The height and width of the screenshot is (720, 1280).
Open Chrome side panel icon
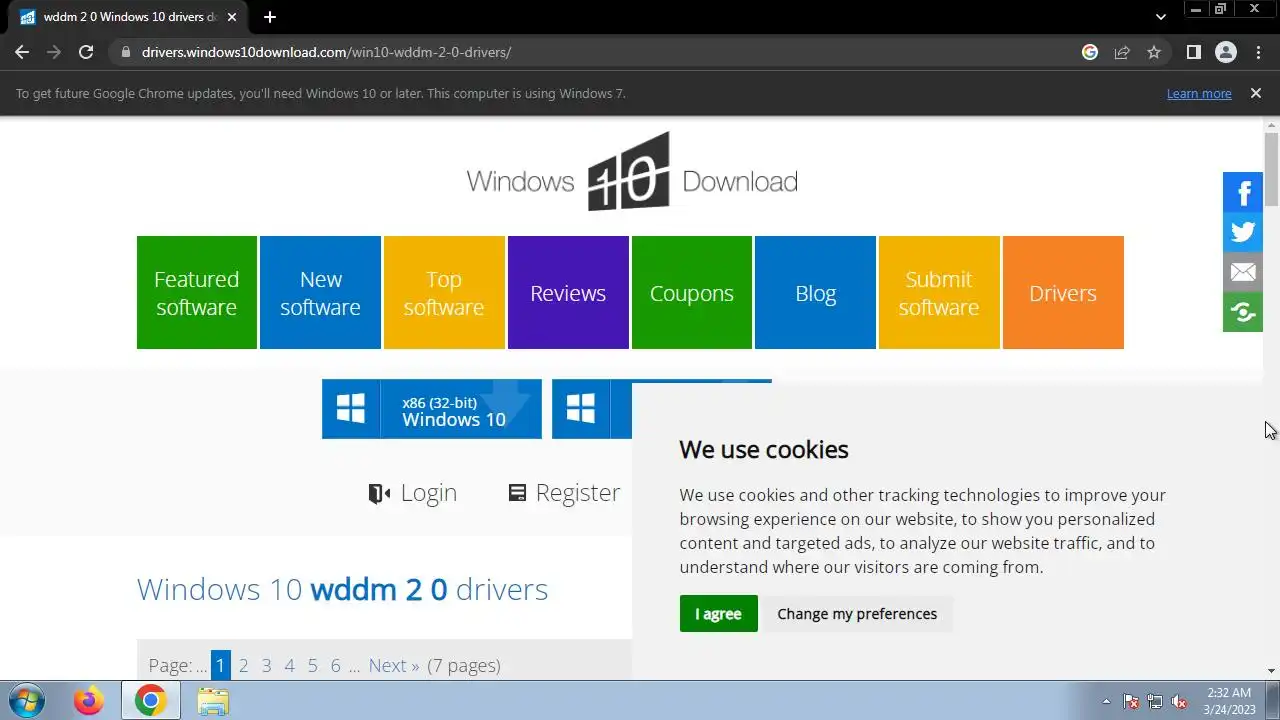point(1193,52)
